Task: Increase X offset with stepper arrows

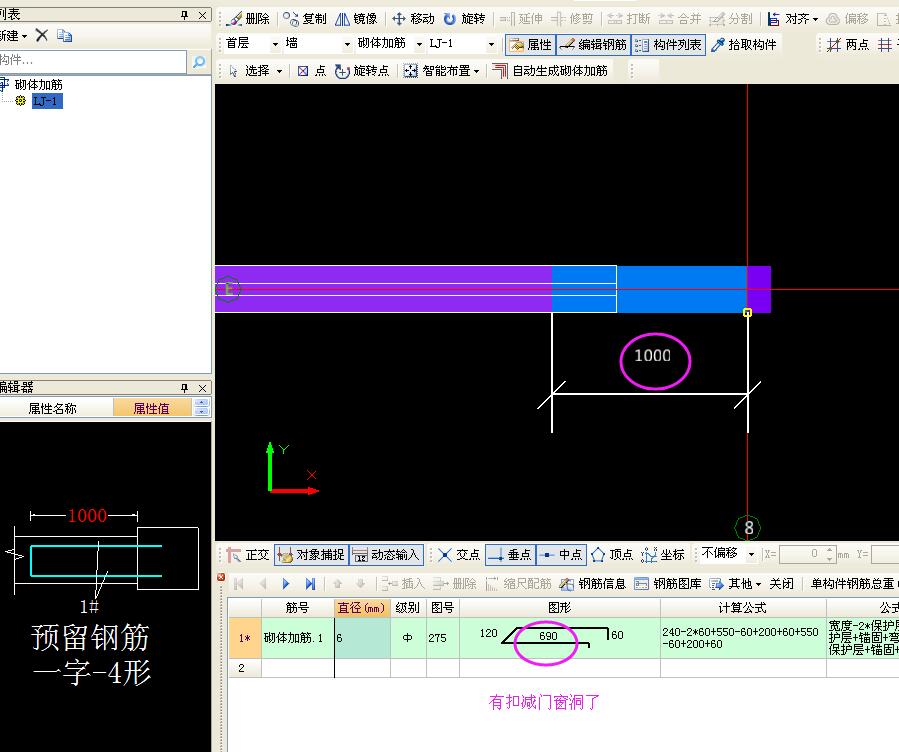Action: (x=829, y=550)
